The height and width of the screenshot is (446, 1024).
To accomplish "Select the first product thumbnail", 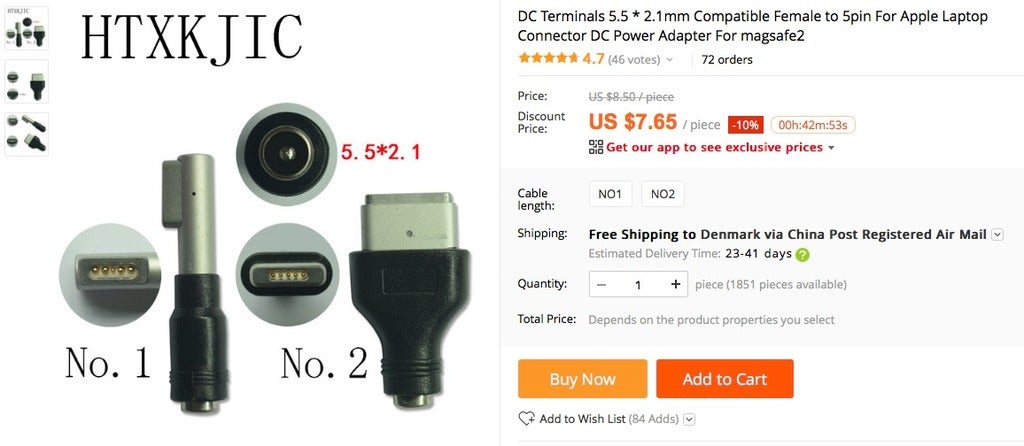I will (x=26, y=28).
